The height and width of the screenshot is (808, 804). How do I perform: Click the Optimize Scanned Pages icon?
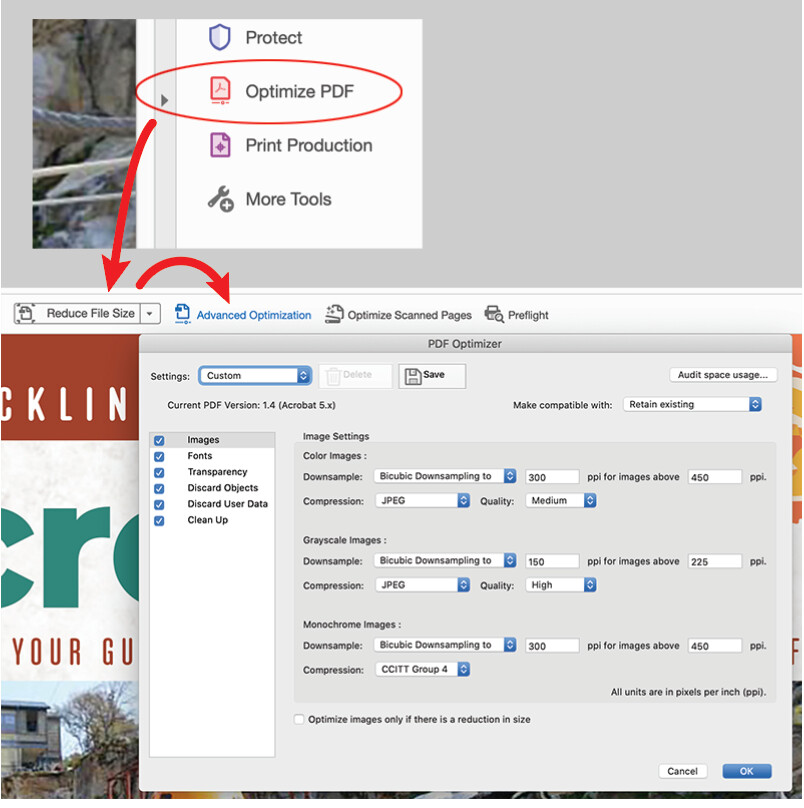[334, 314]
